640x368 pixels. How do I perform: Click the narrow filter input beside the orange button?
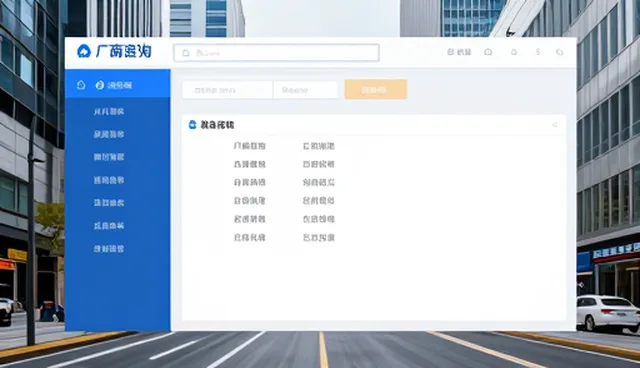click(305, 90)
